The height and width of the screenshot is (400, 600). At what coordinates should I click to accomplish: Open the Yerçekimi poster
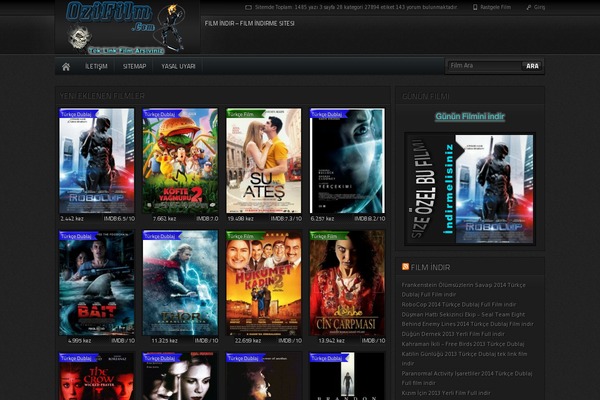(x=347, y=161)
